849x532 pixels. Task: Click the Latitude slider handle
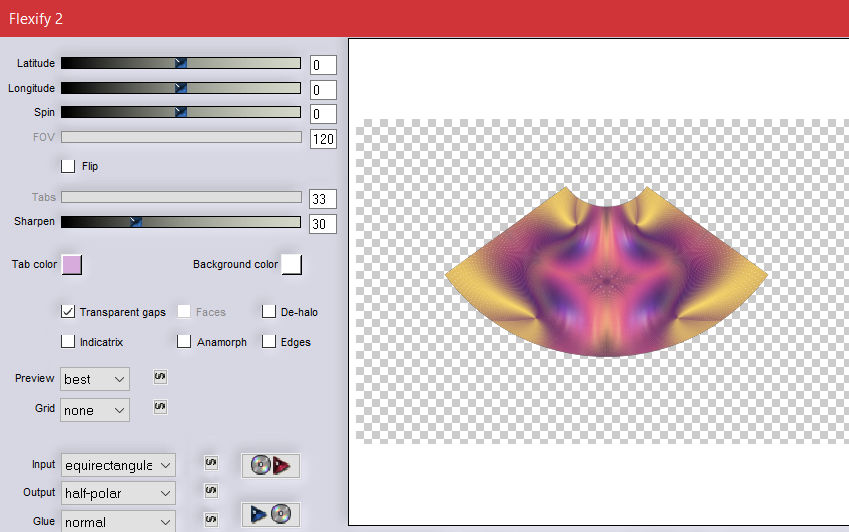point(181,63)
